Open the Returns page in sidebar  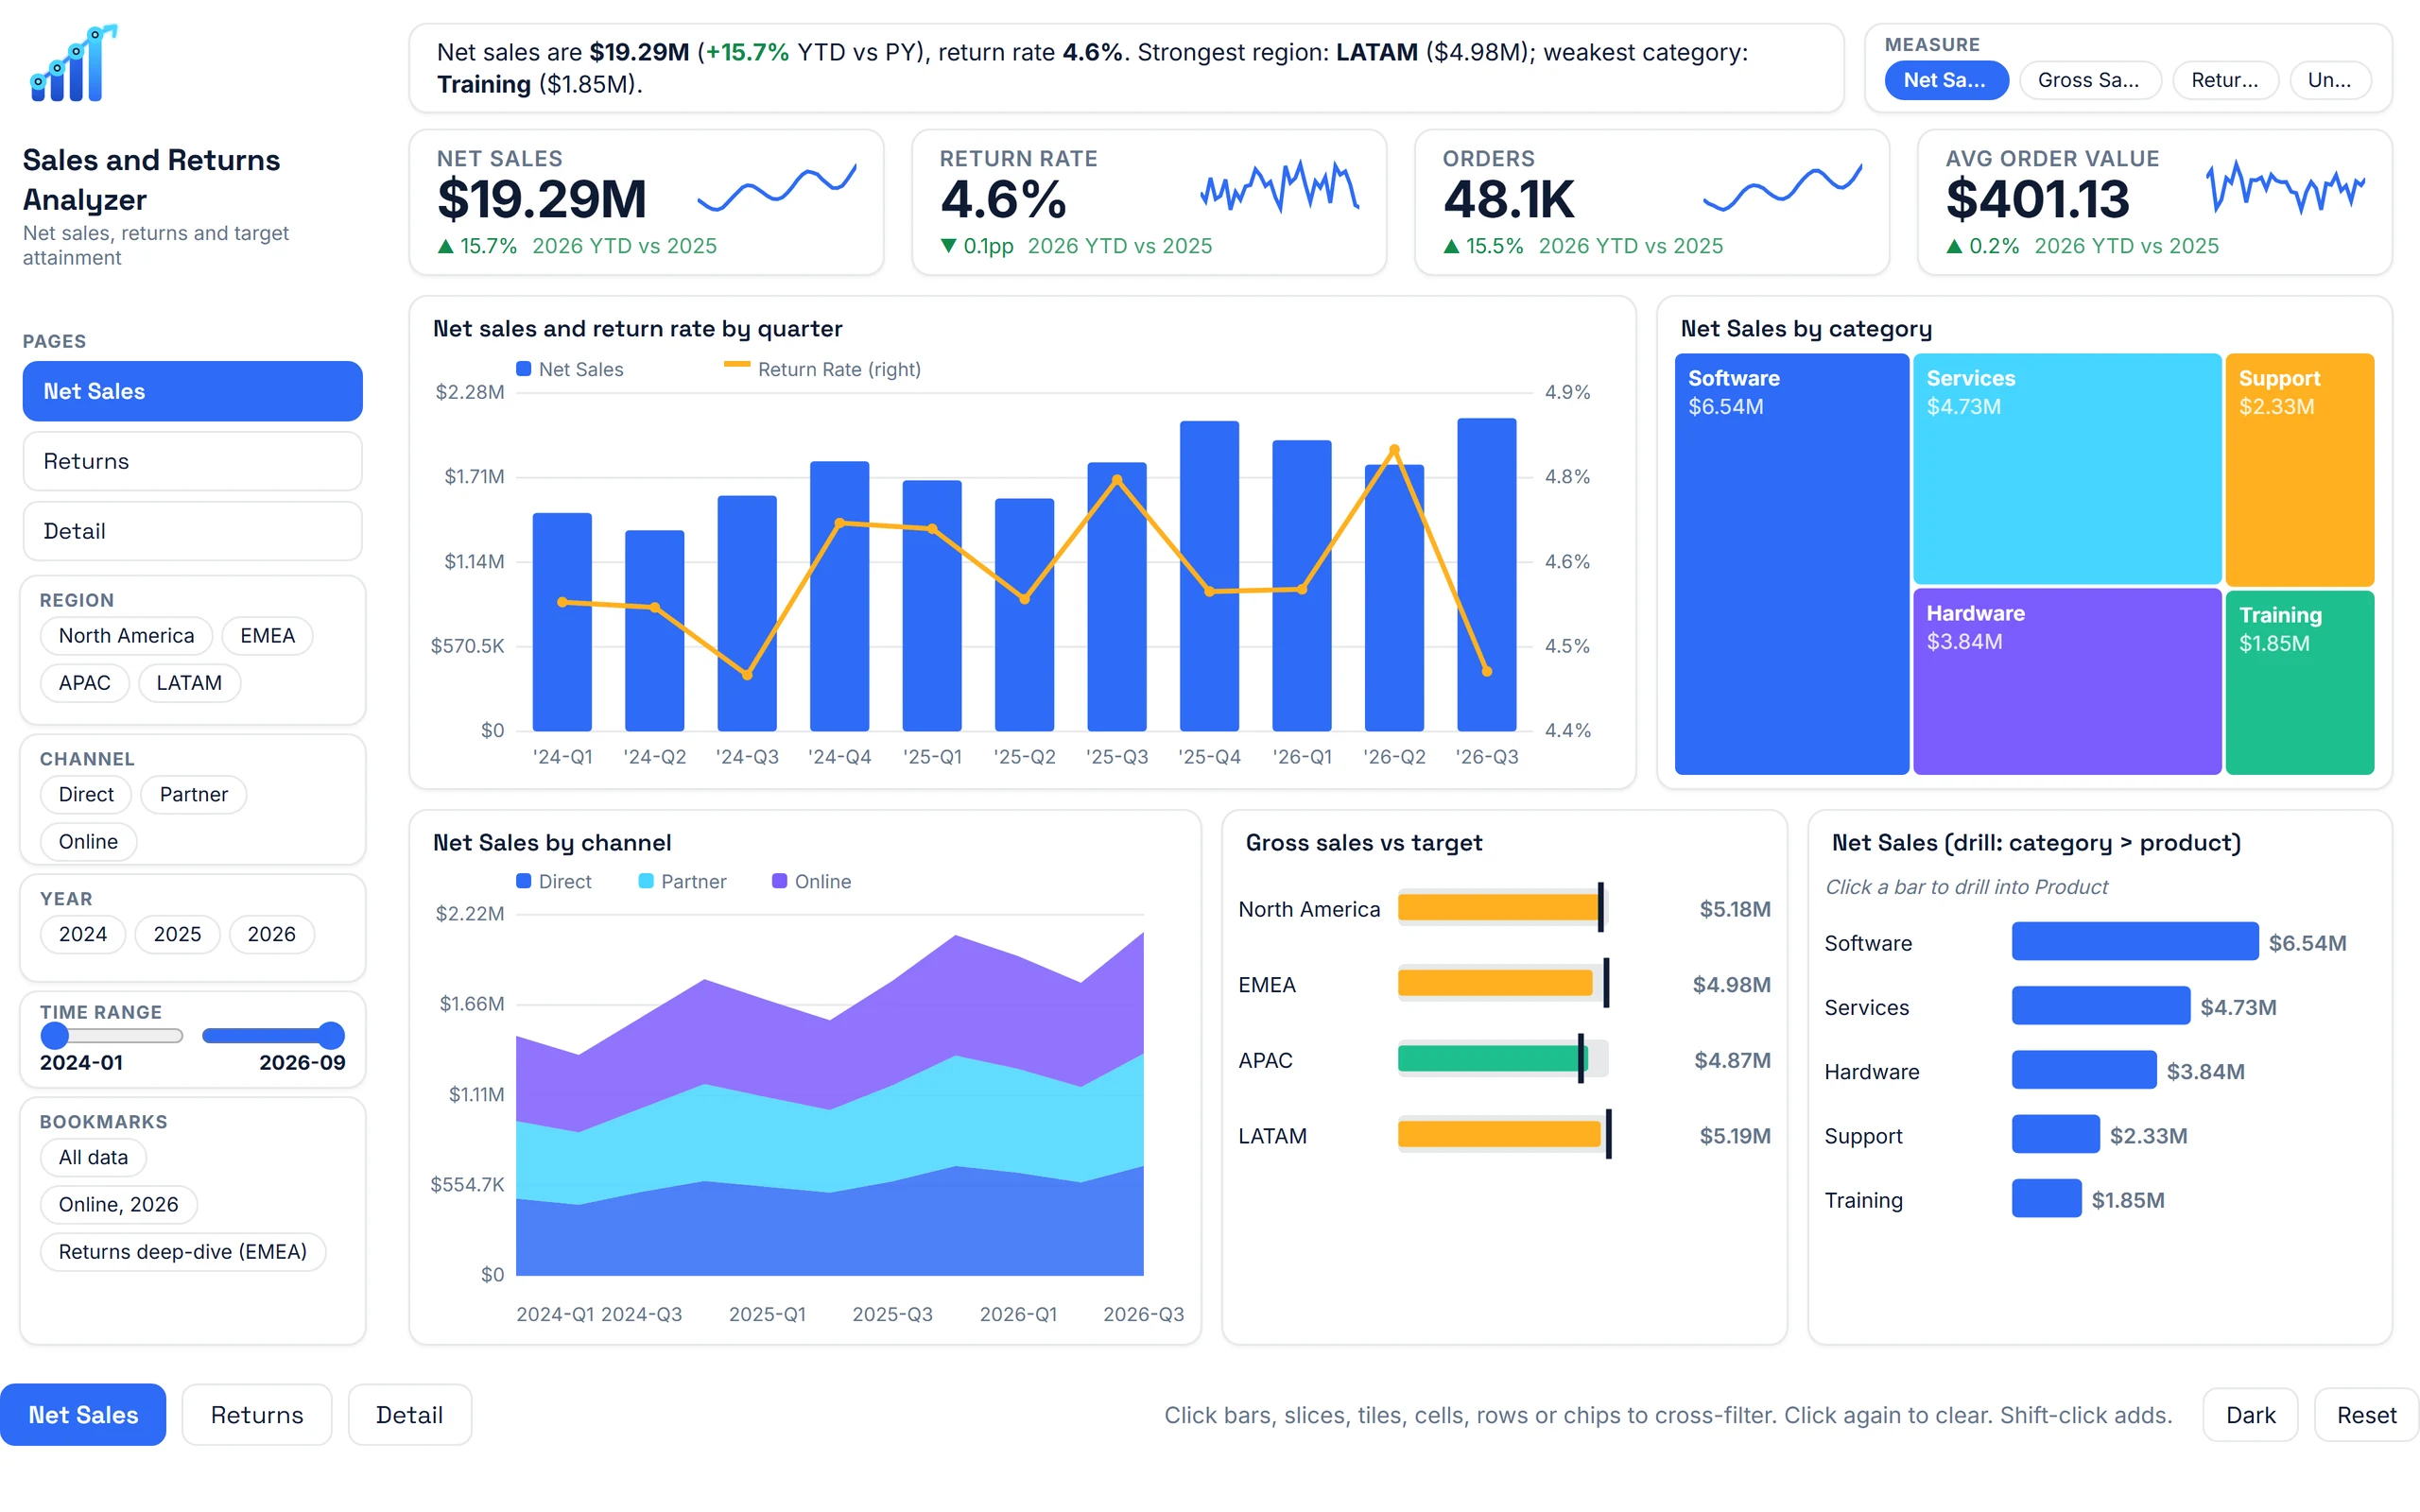192,461
